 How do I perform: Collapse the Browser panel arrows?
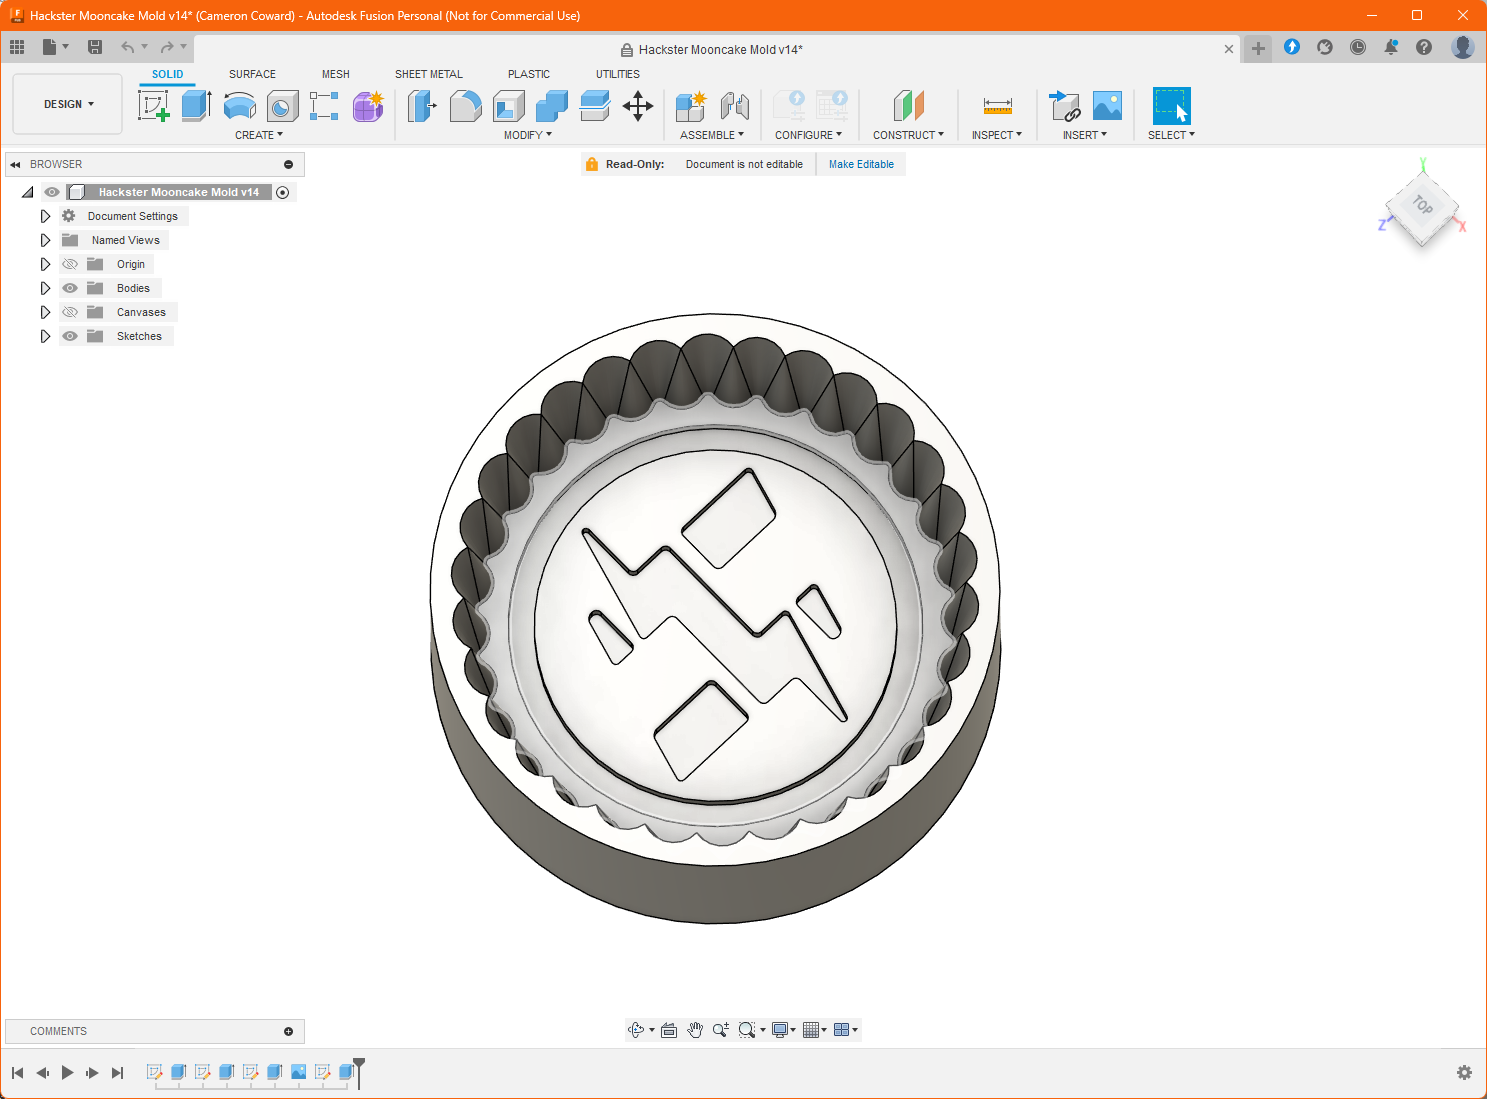coord(15,164)
